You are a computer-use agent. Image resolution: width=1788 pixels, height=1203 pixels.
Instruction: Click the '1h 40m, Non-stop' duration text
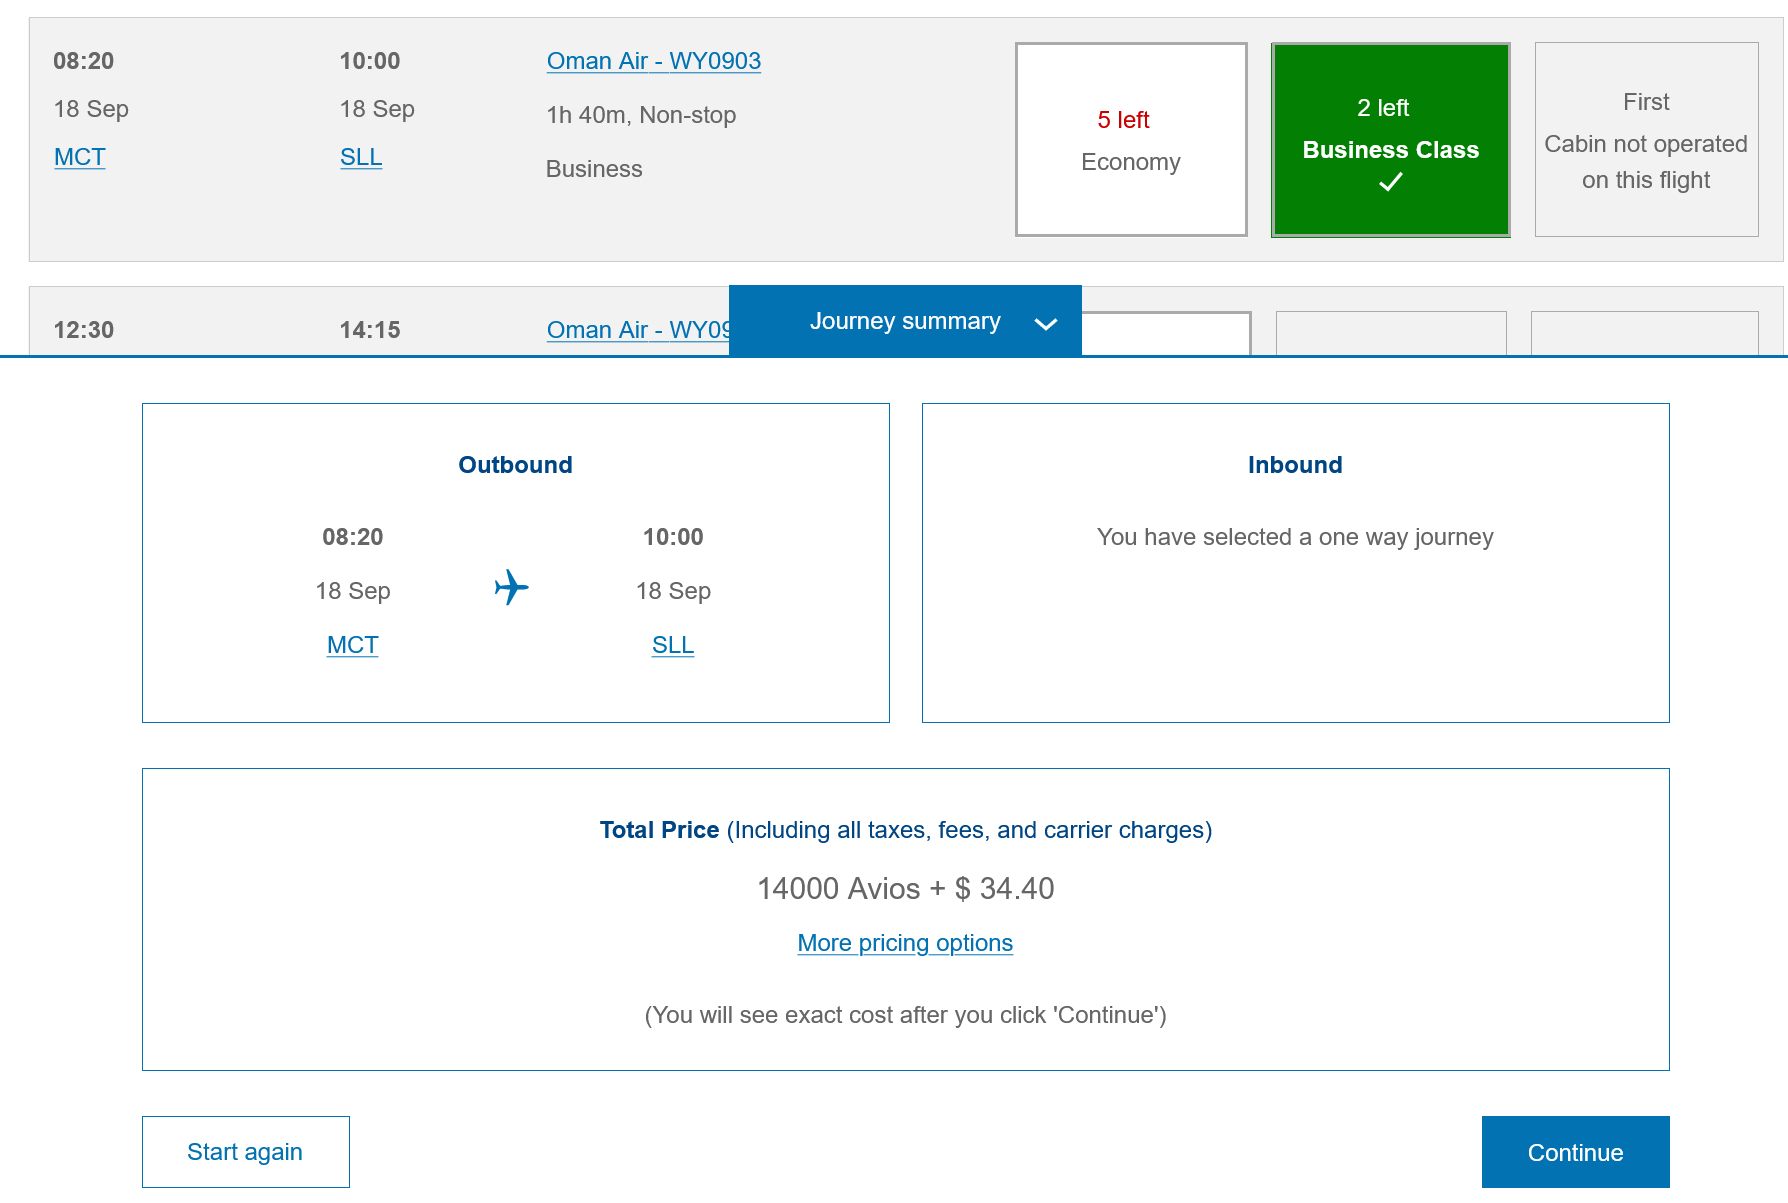click(641, 115)
